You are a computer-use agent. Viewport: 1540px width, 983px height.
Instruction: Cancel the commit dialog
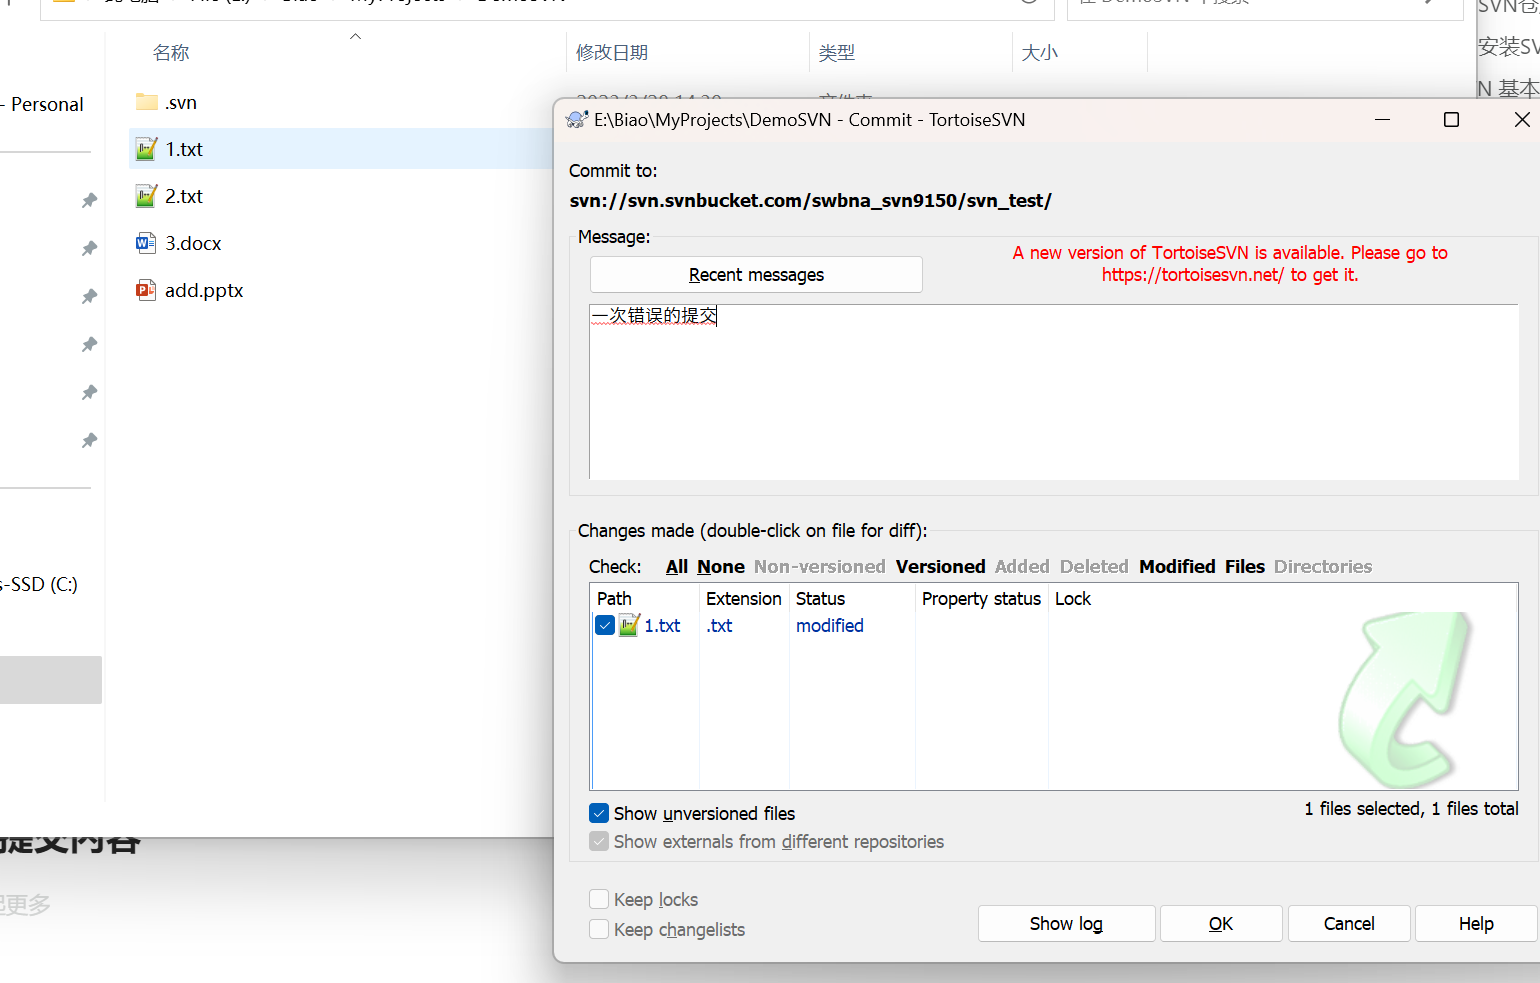click(1349, 924)
